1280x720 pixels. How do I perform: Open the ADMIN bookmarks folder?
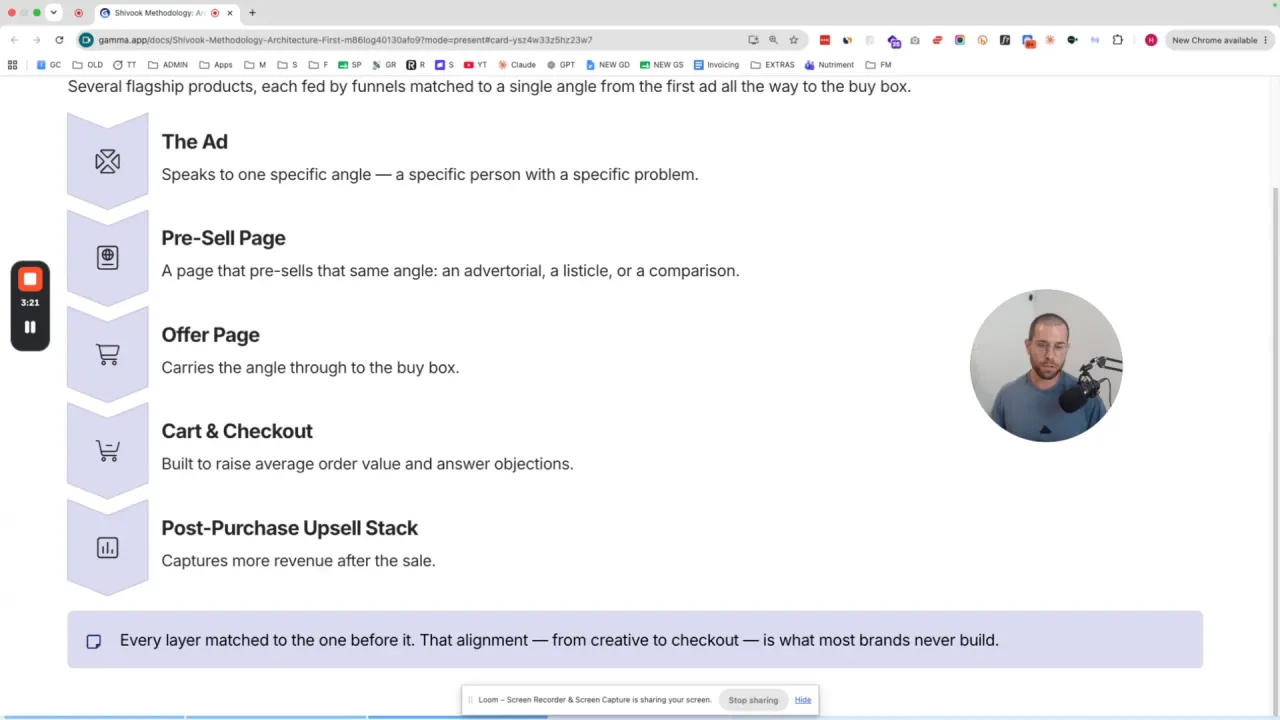click(168, 65)
